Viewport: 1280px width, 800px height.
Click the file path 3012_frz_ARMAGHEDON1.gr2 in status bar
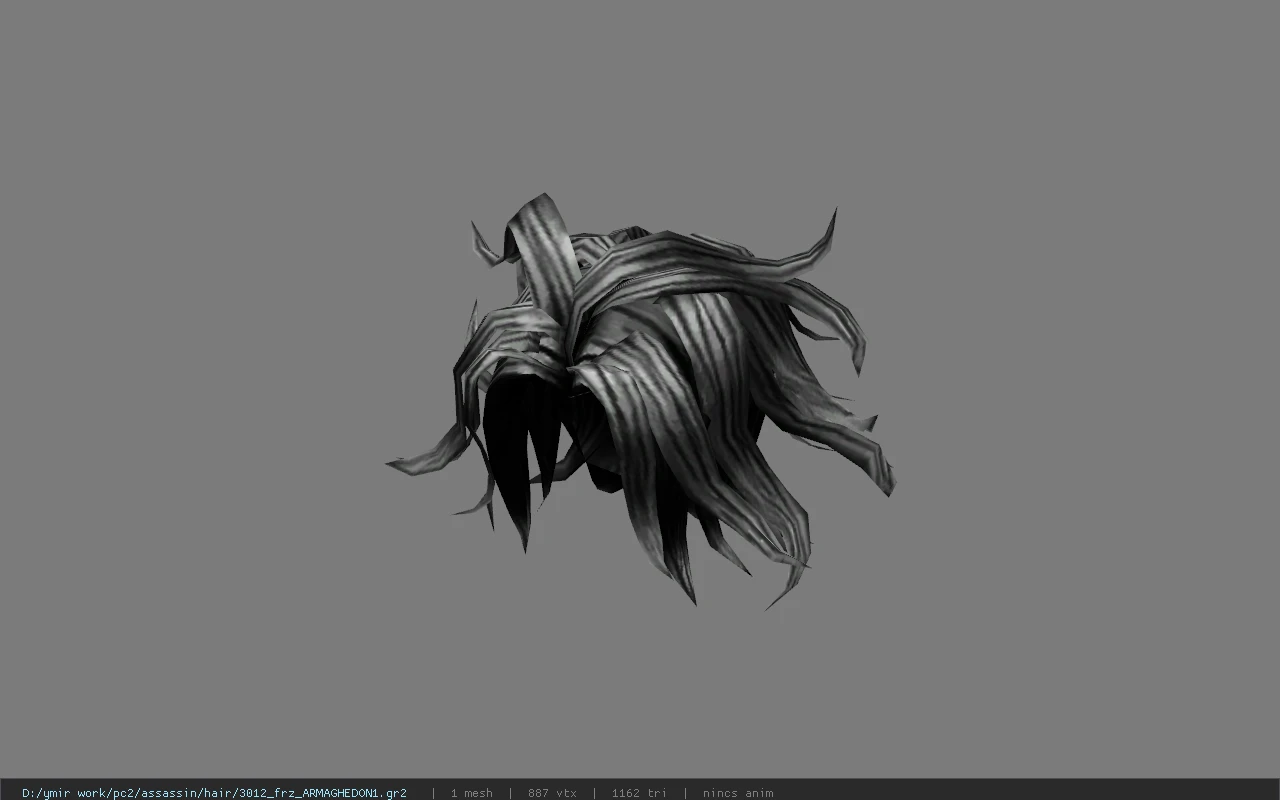click(214, 793)
